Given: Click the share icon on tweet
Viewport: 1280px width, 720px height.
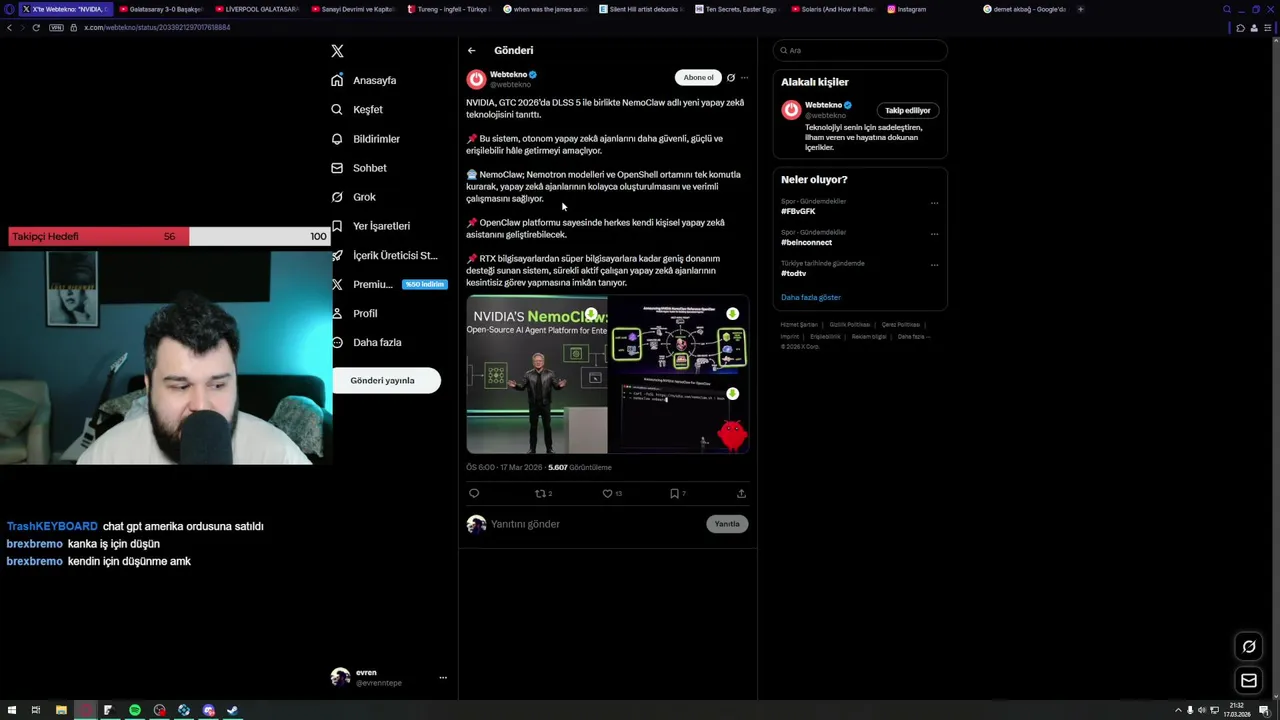Looking at the screenshot, I should (x=741, y=493).
